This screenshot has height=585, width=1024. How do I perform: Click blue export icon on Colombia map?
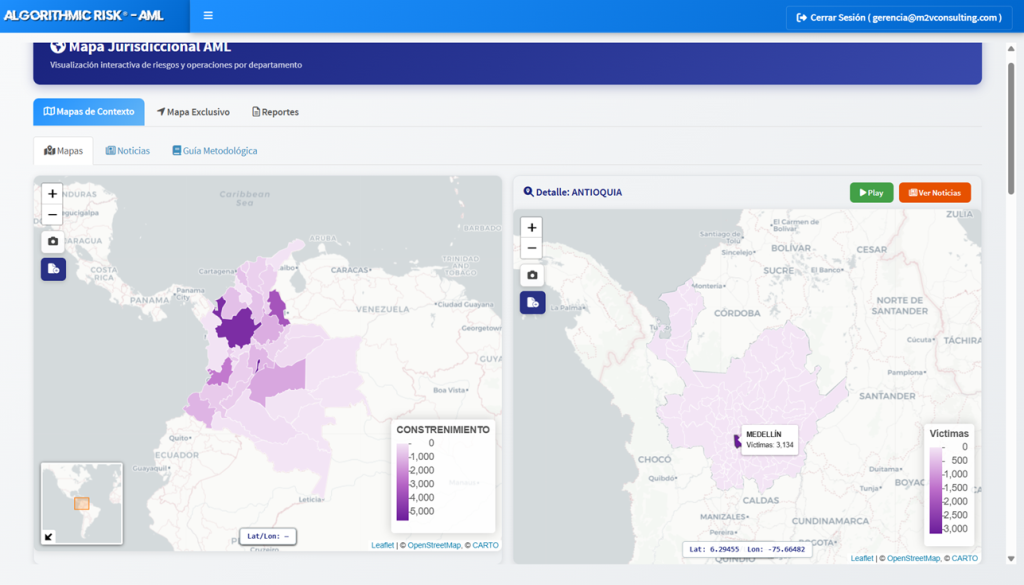coord(54,269)
